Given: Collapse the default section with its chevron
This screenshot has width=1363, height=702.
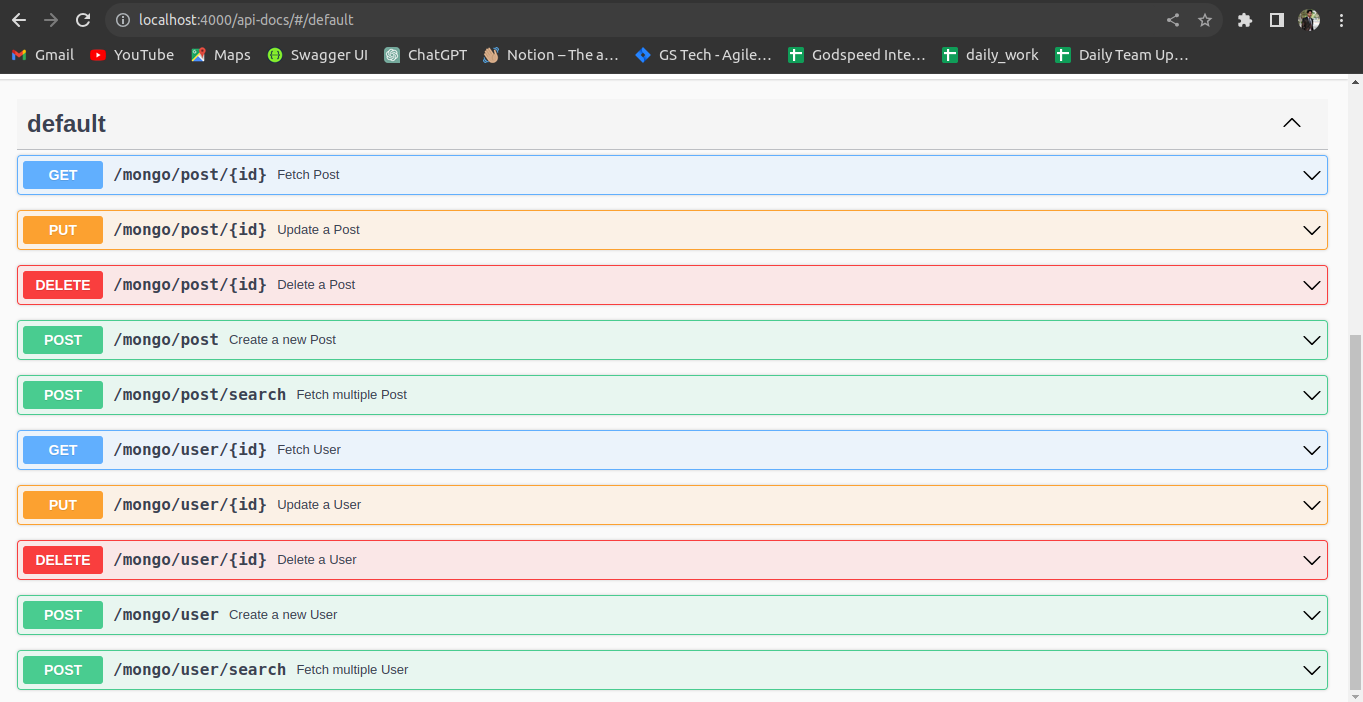Looking at the screenshot, I should coord(1292,123).
